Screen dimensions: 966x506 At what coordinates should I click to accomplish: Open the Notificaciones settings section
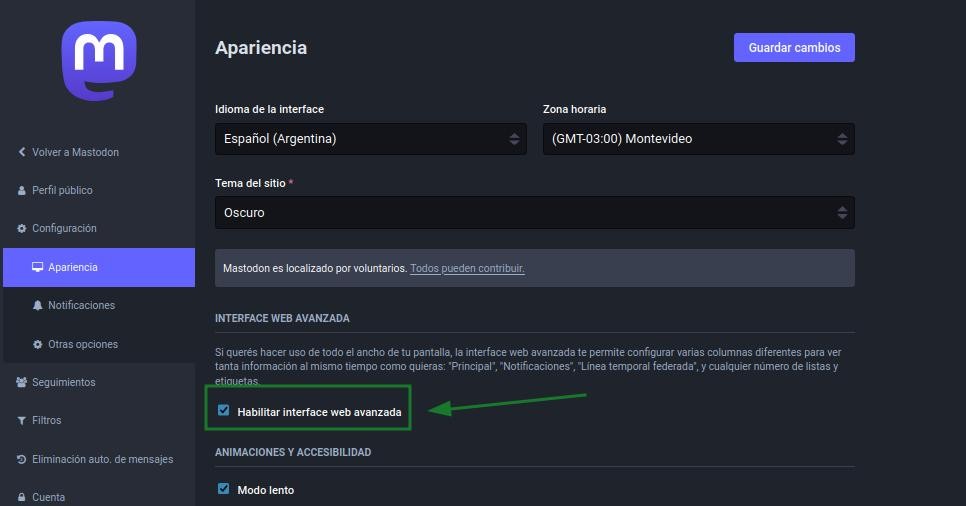81,306
